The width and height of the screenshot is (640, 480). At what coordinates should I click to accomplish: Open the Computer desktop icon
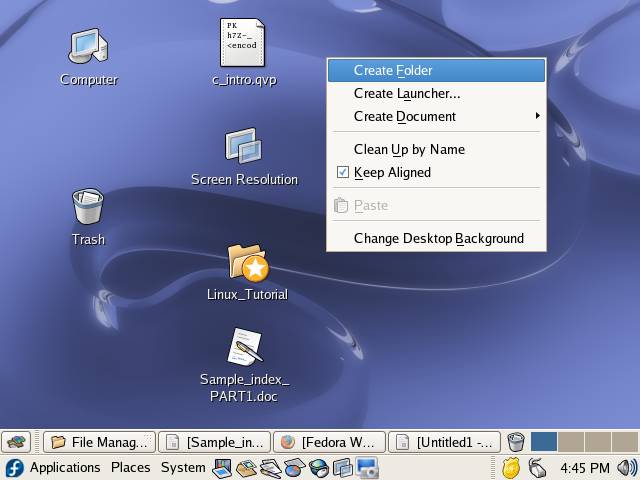(x=88, y=46)
